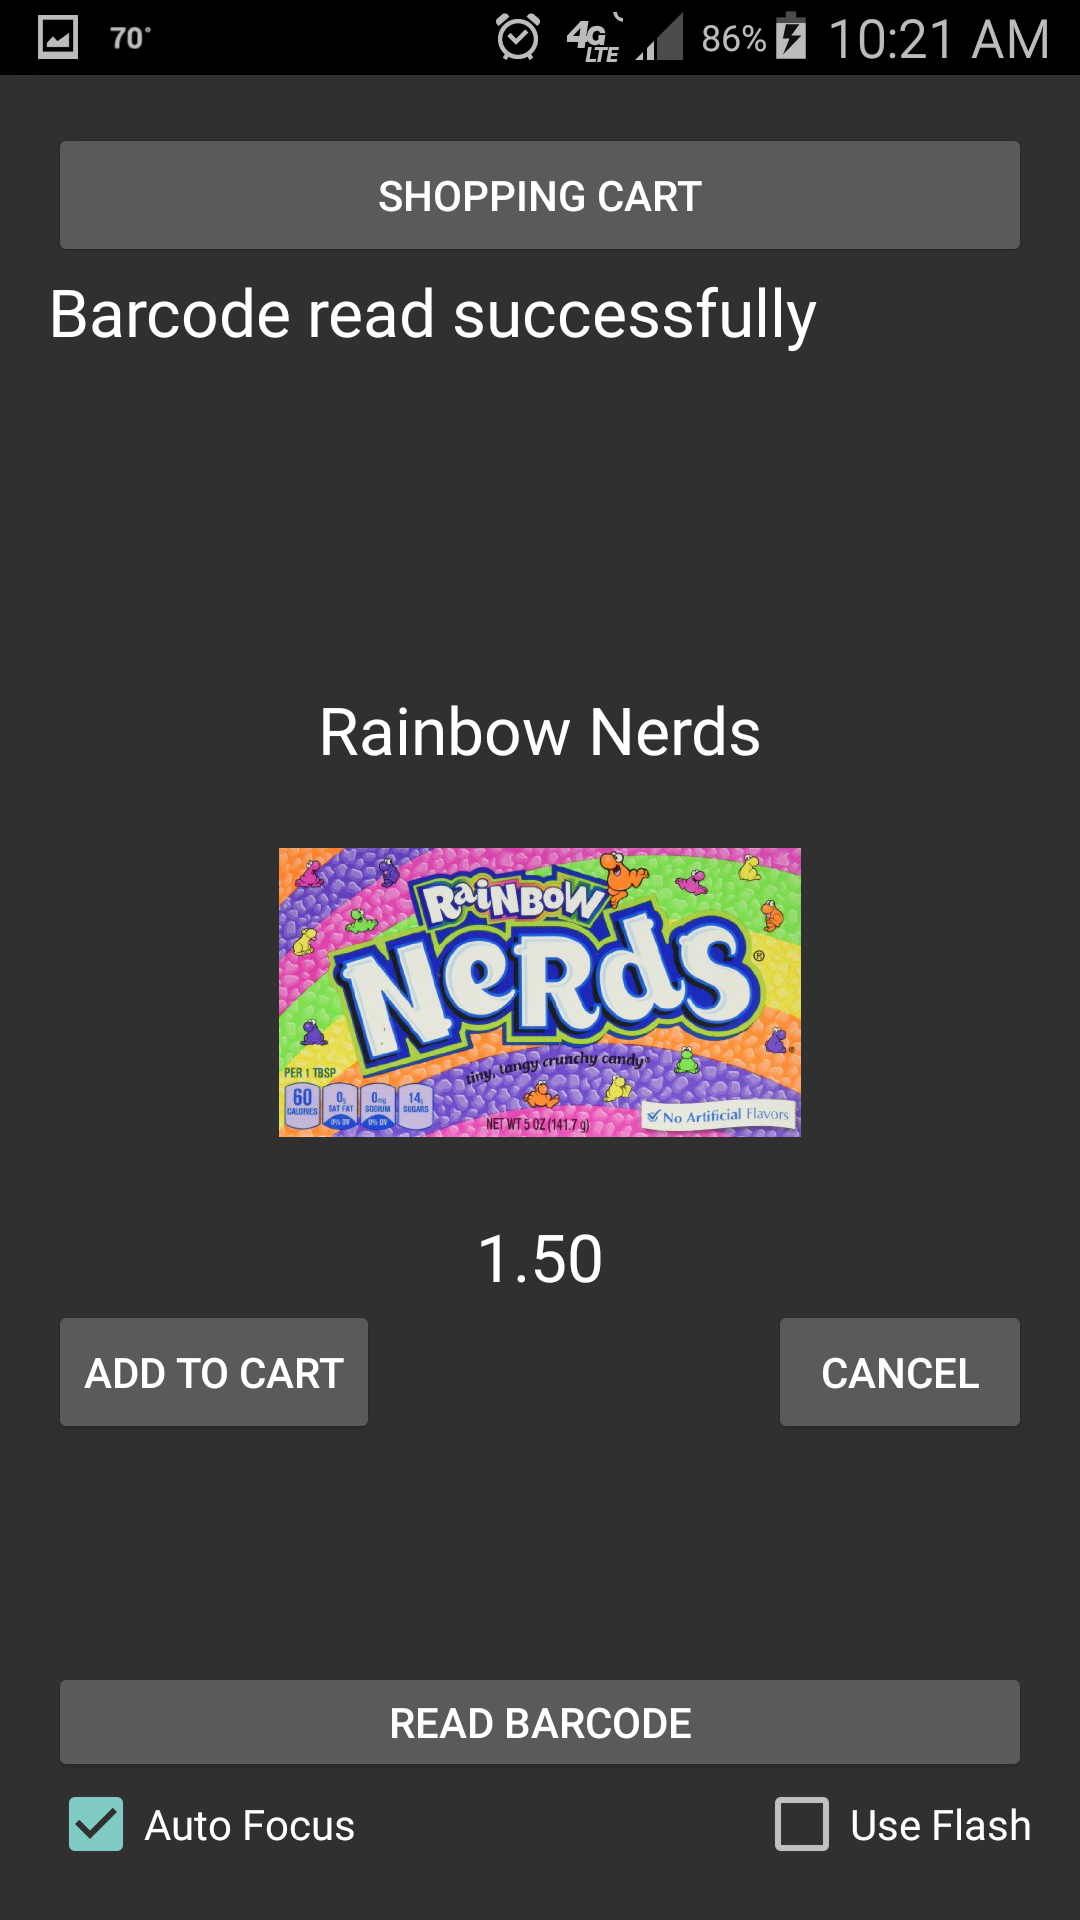The width and height of the screenshot is (1080, 1920).
Task: Enable the Use Flash checkbox
Action: click(802, 1824)
